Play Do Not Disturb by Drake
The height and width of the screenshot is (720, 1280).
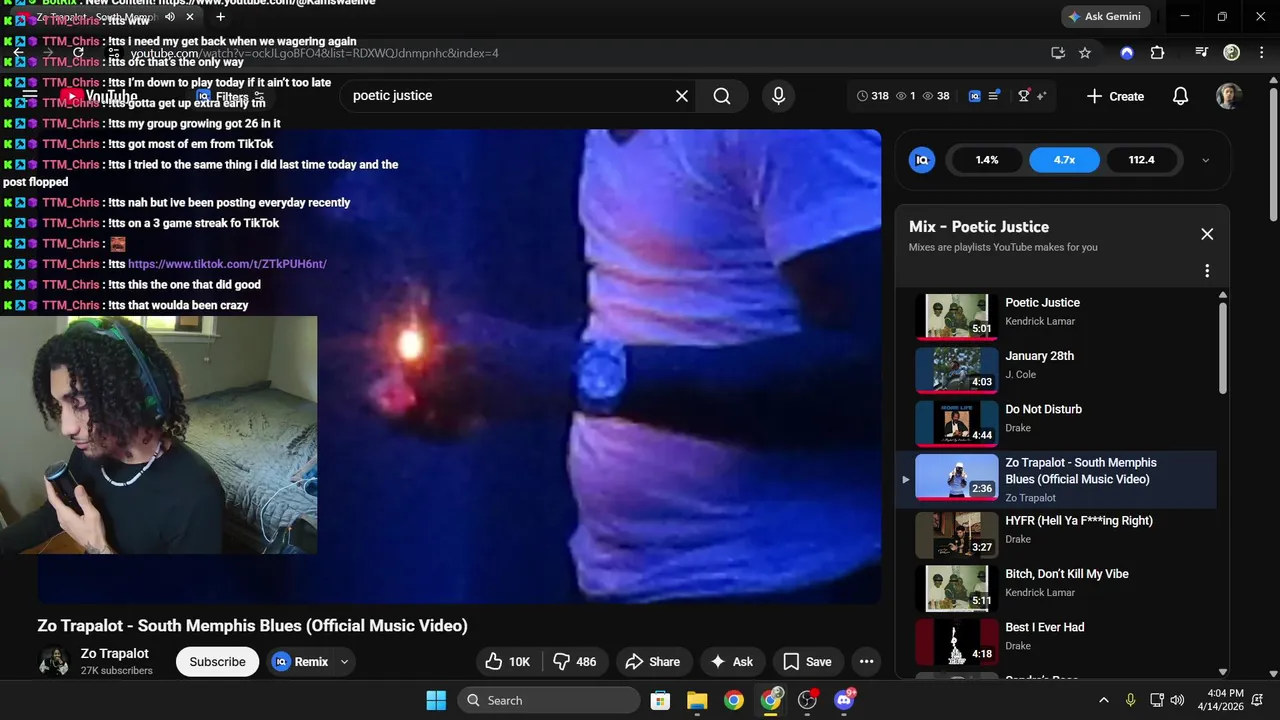coord(1058,422)
